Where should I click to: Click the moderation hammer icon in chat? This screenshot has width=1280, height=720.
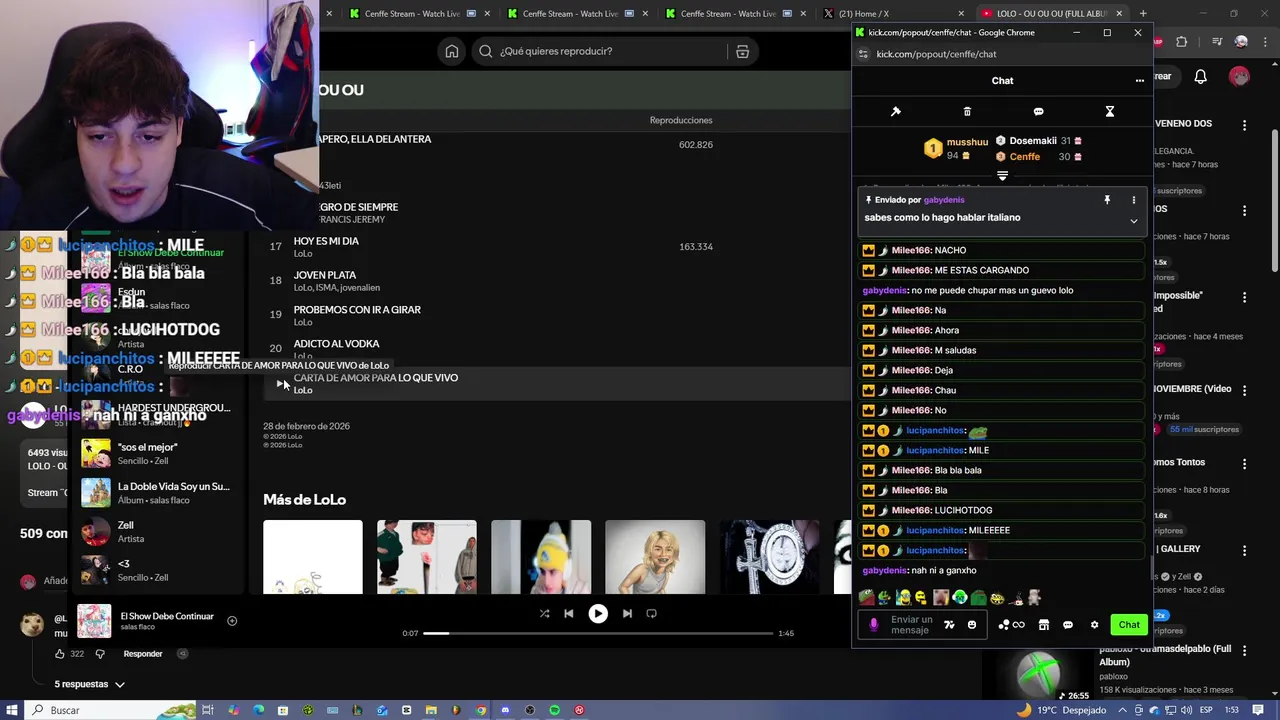pos(896,111)
